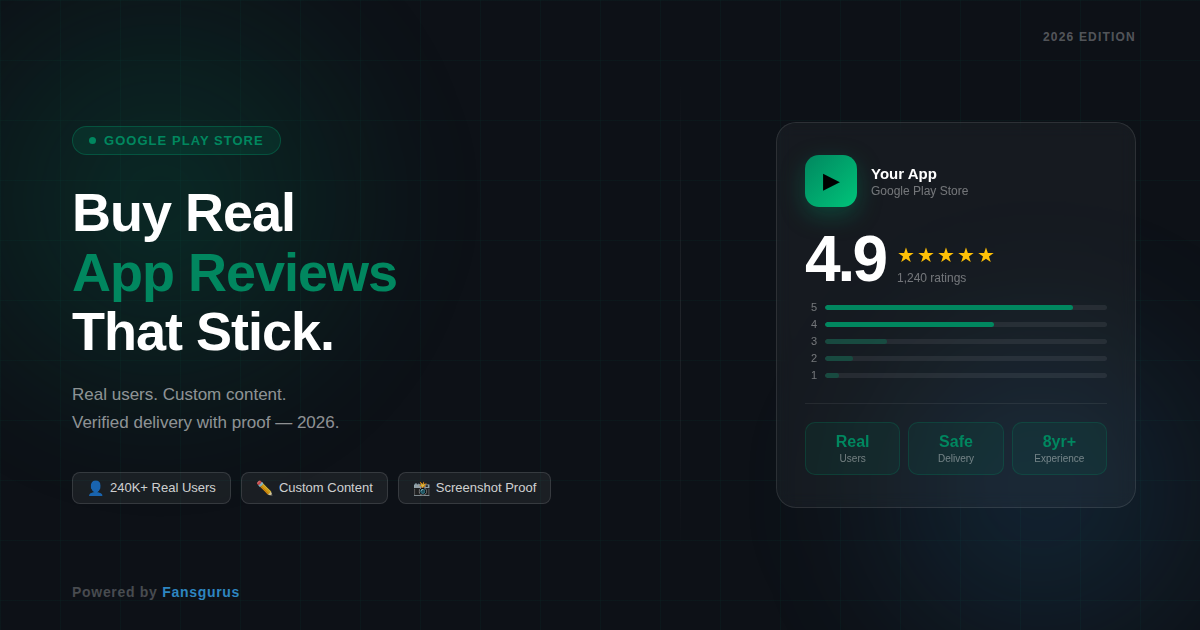The width and height of the screenshot is (1200, 630).
Task: Click the Screenshot Proof pill
Action: [474, 488]
